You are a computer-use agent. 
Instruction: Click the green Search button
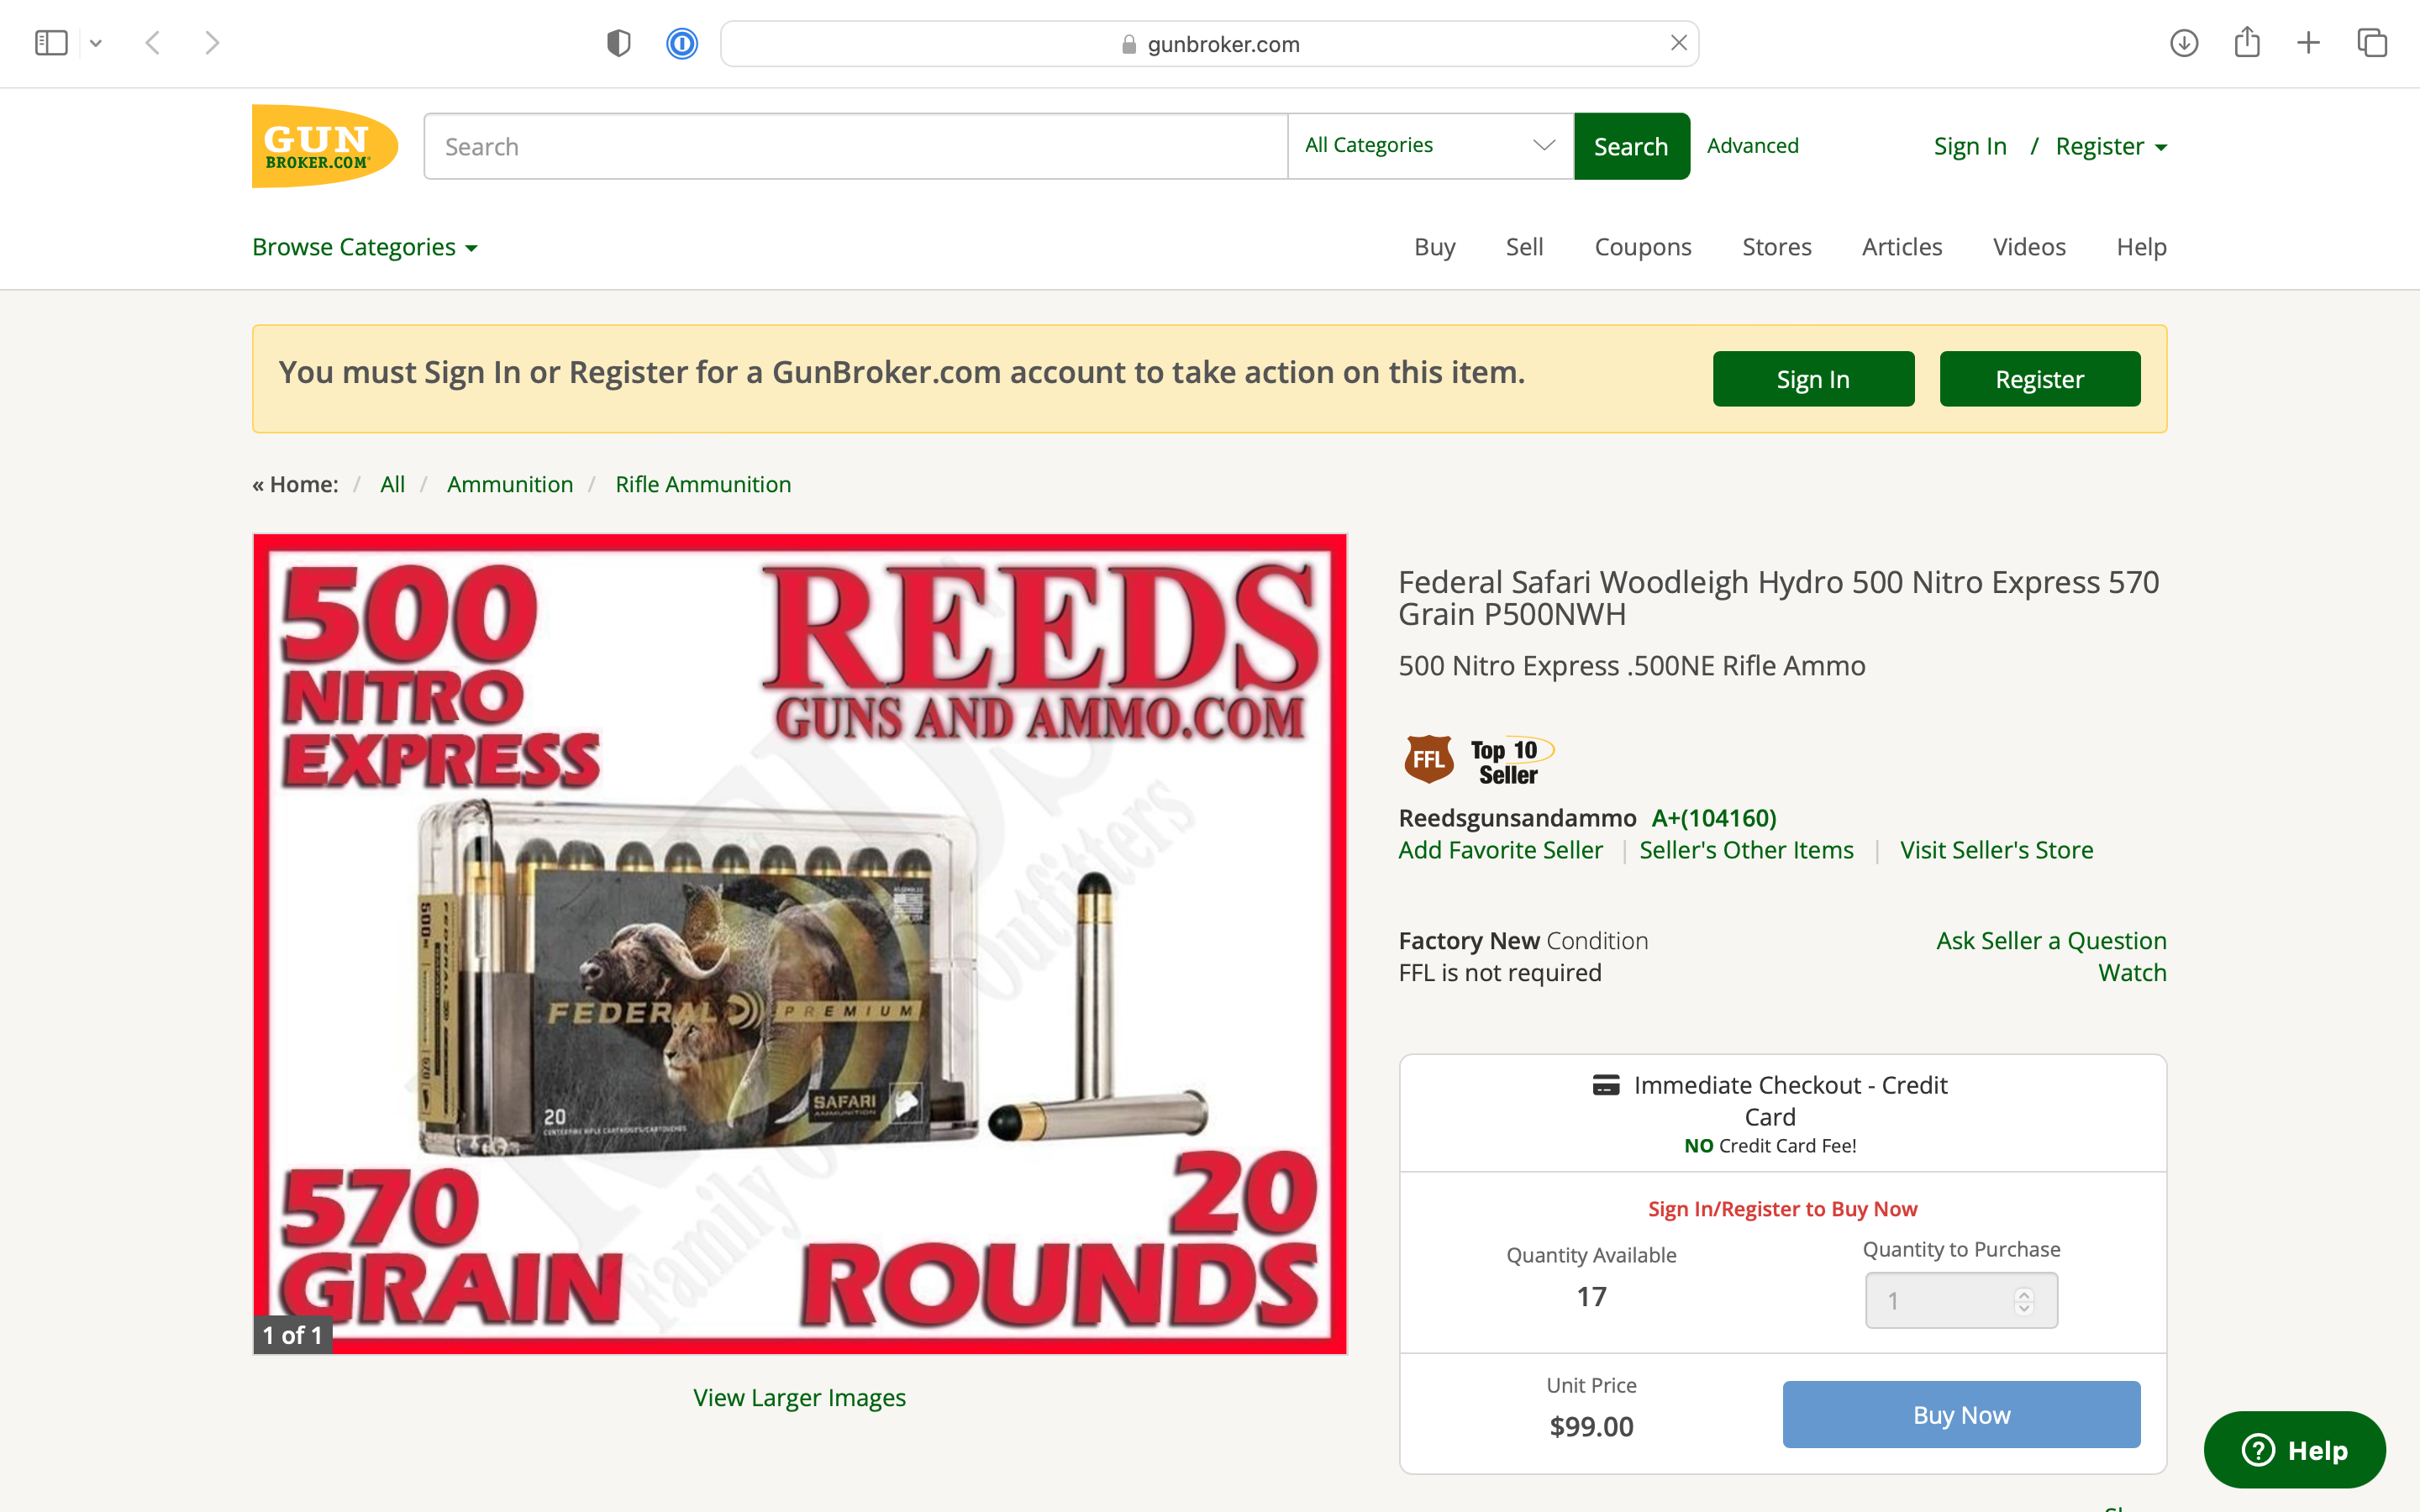point(1631,146)
